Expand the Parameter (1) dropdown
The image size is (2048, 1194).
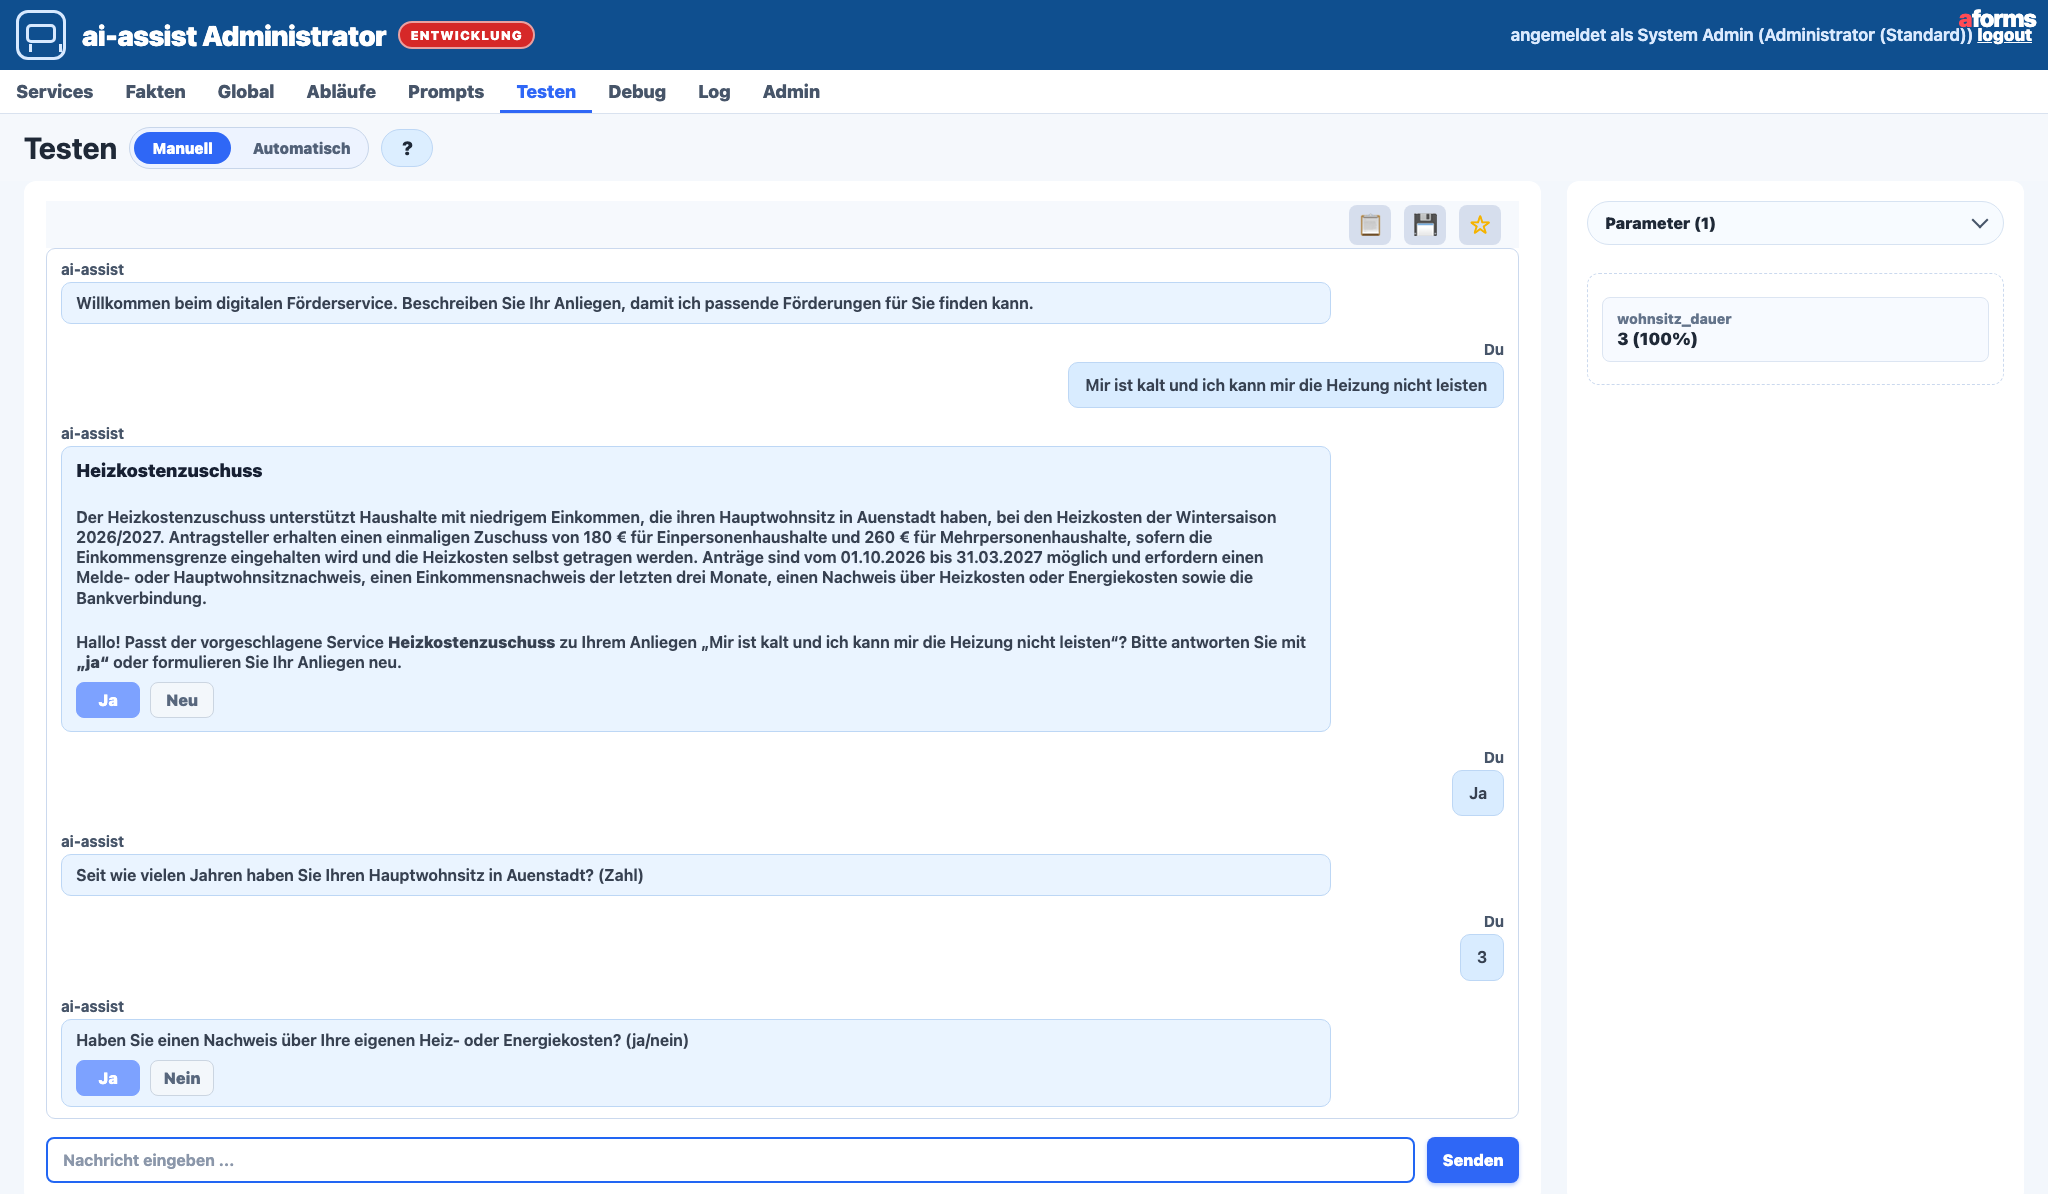(1795, 223)
